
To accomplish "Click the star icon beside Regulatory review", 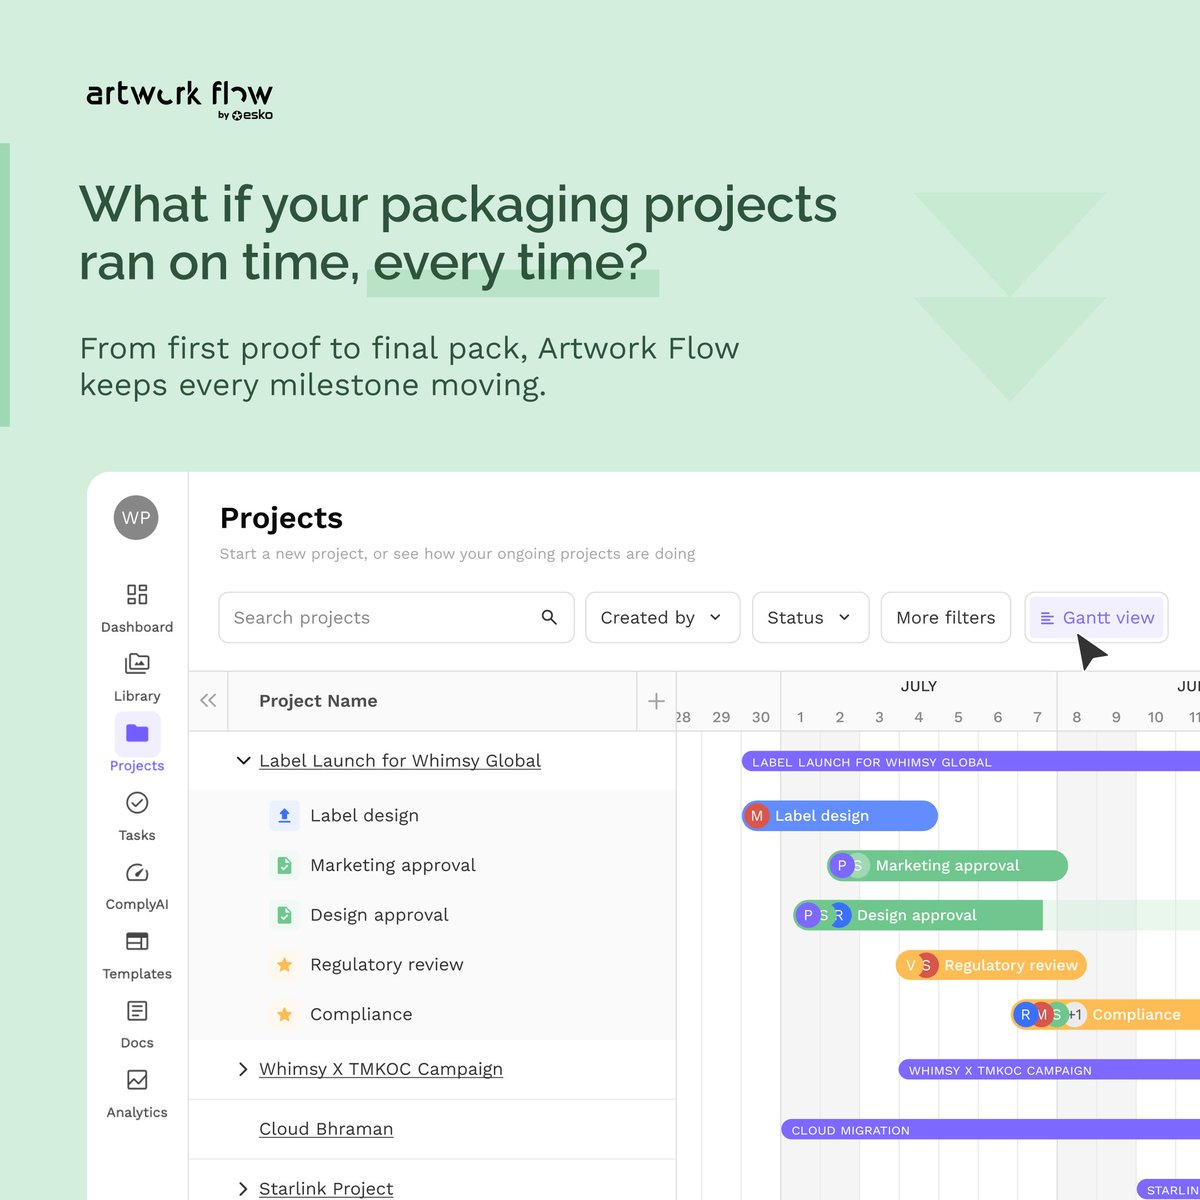I will [x=284, y=964].
